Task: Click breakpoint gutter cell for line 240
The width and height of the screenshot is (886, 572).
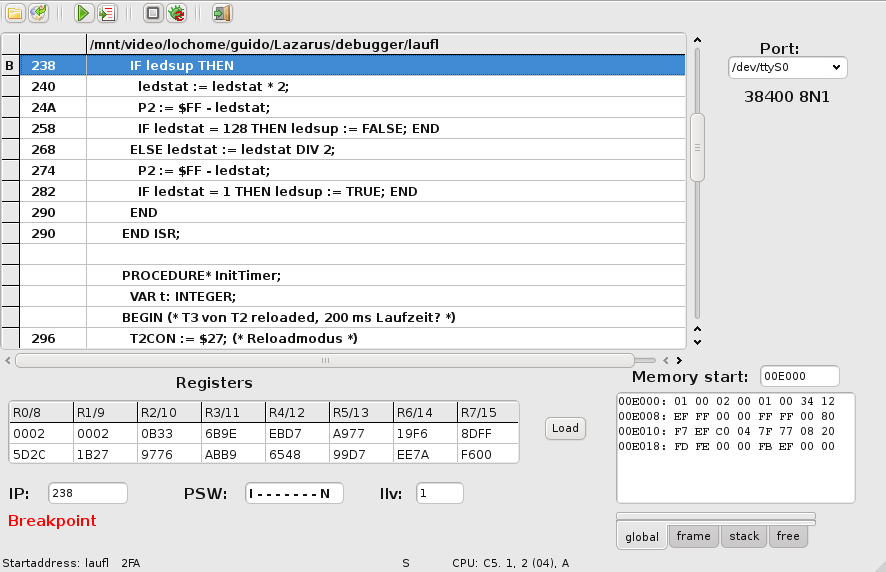Action: point(10,86)
